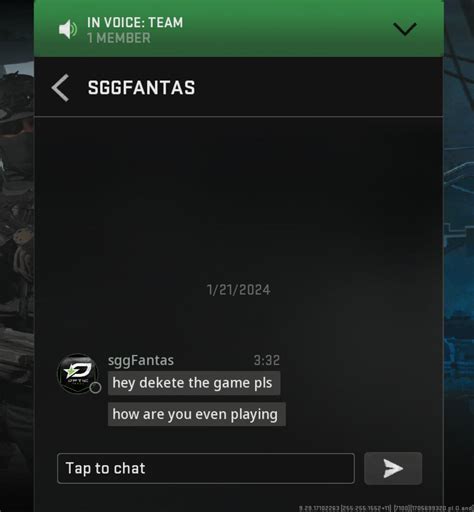Click the 'IN VOICE: TEAM' label
The width and height of the screenshot is (474, 512).
click(x=135, y=23)
